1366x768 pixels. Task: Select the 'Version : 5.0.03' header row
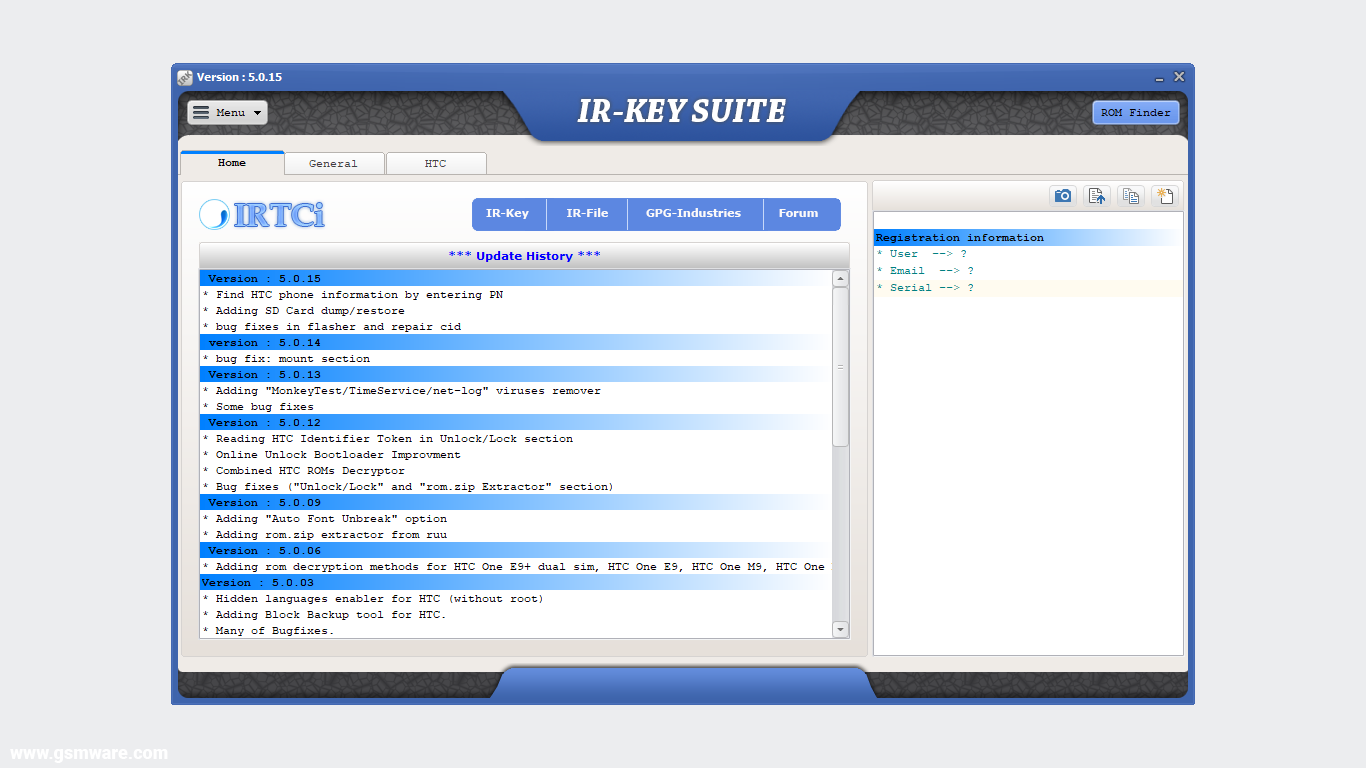click(x=516, y=582)
